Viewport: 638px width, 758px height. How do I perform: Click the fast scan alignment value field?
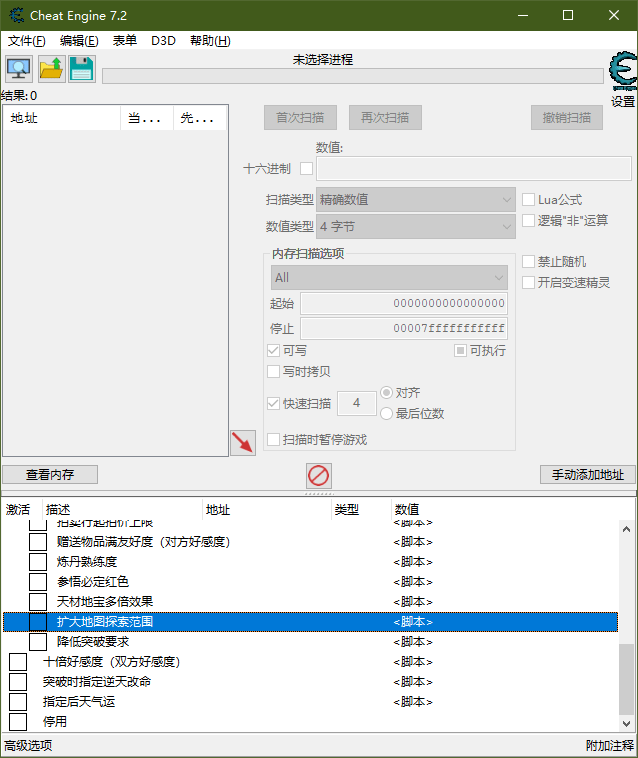pos(357,403)
